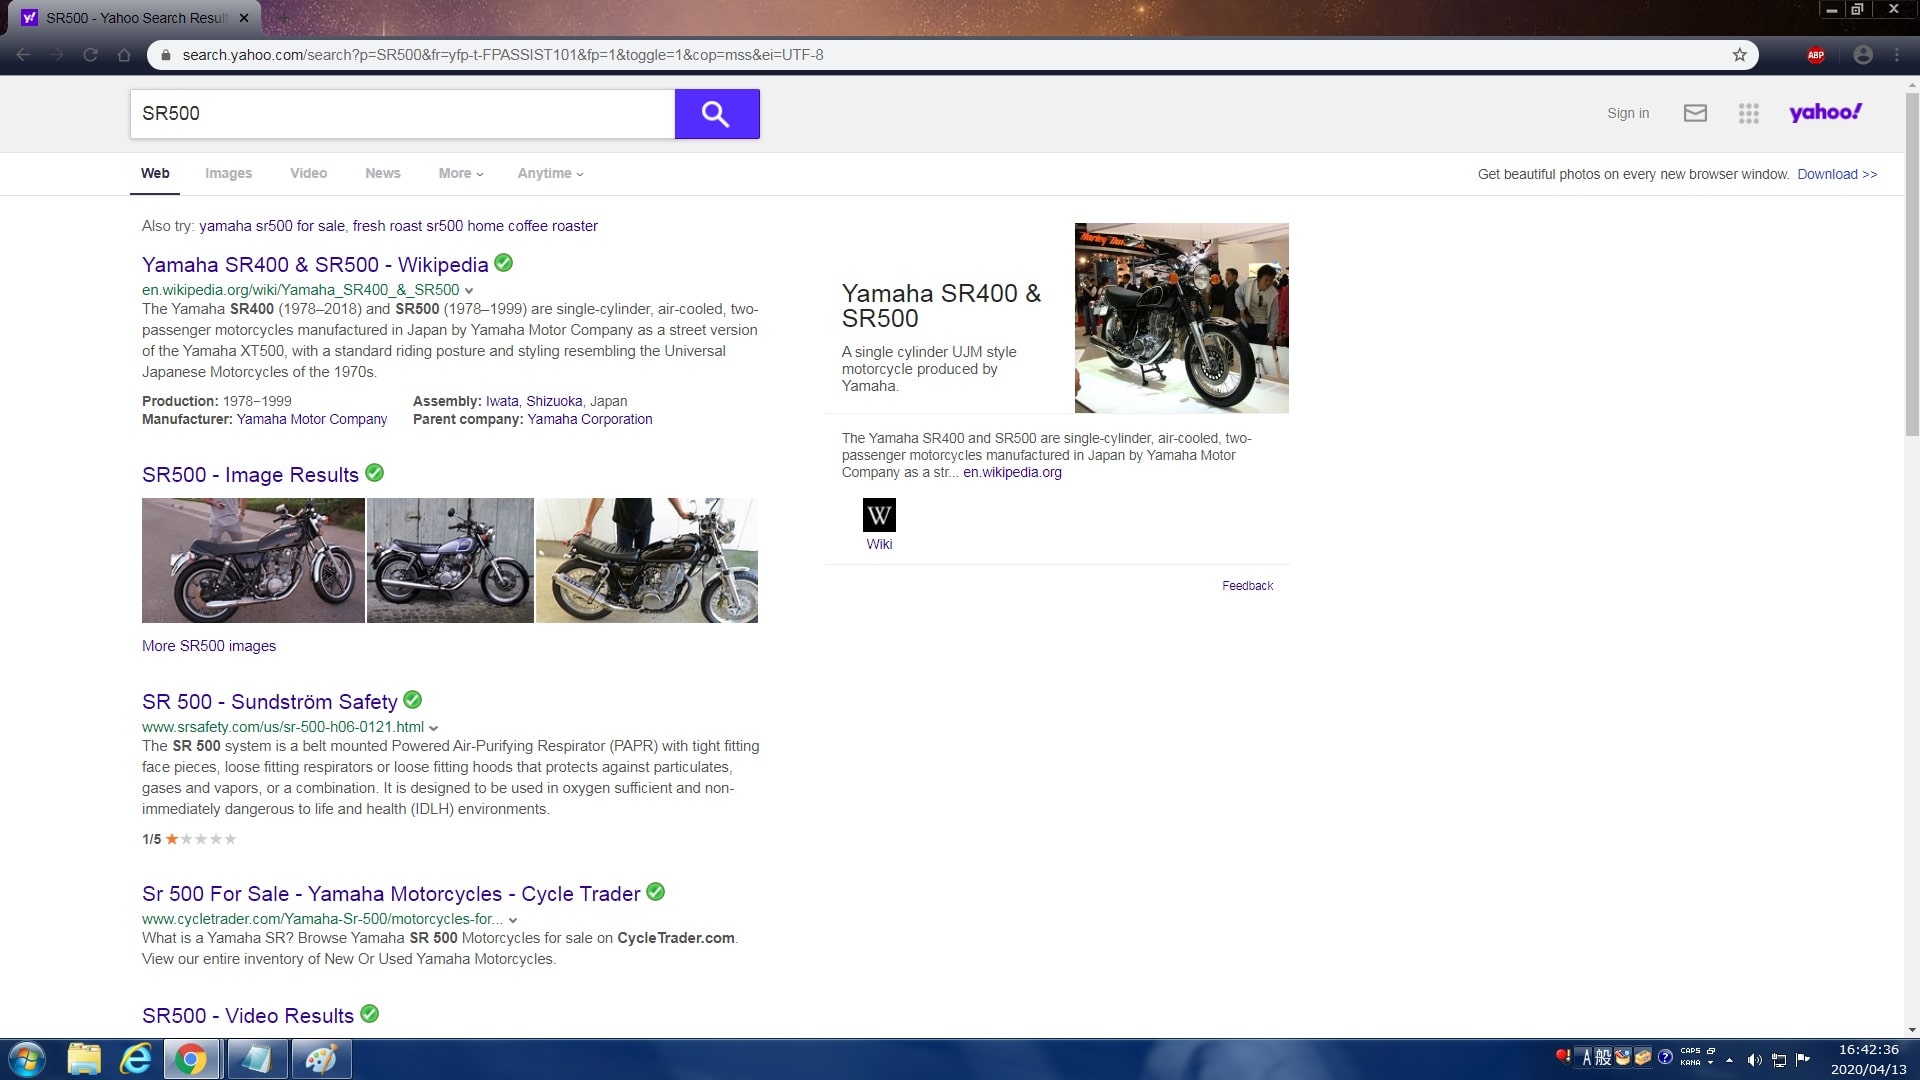Click the purple search magnifier button
The height and width of the screenshot is (1080, 1920).
coord(717,114)
